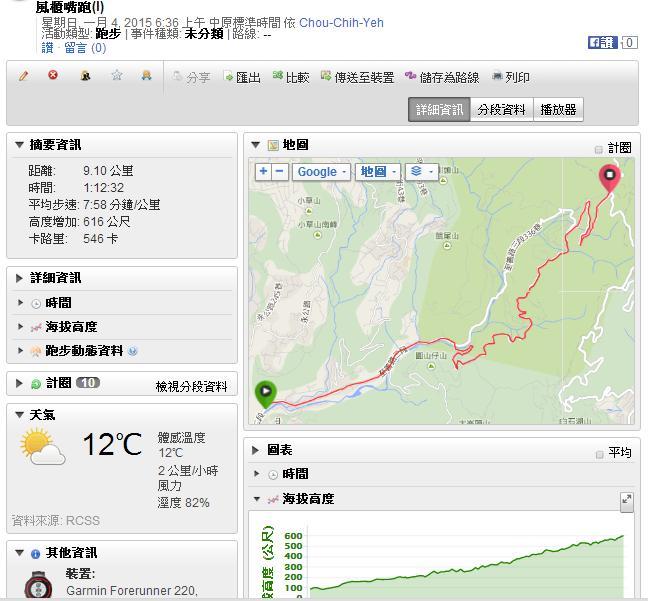Click 匯出 export button
The height and width of the screenshot is (601, 648).
pos(242,77)
